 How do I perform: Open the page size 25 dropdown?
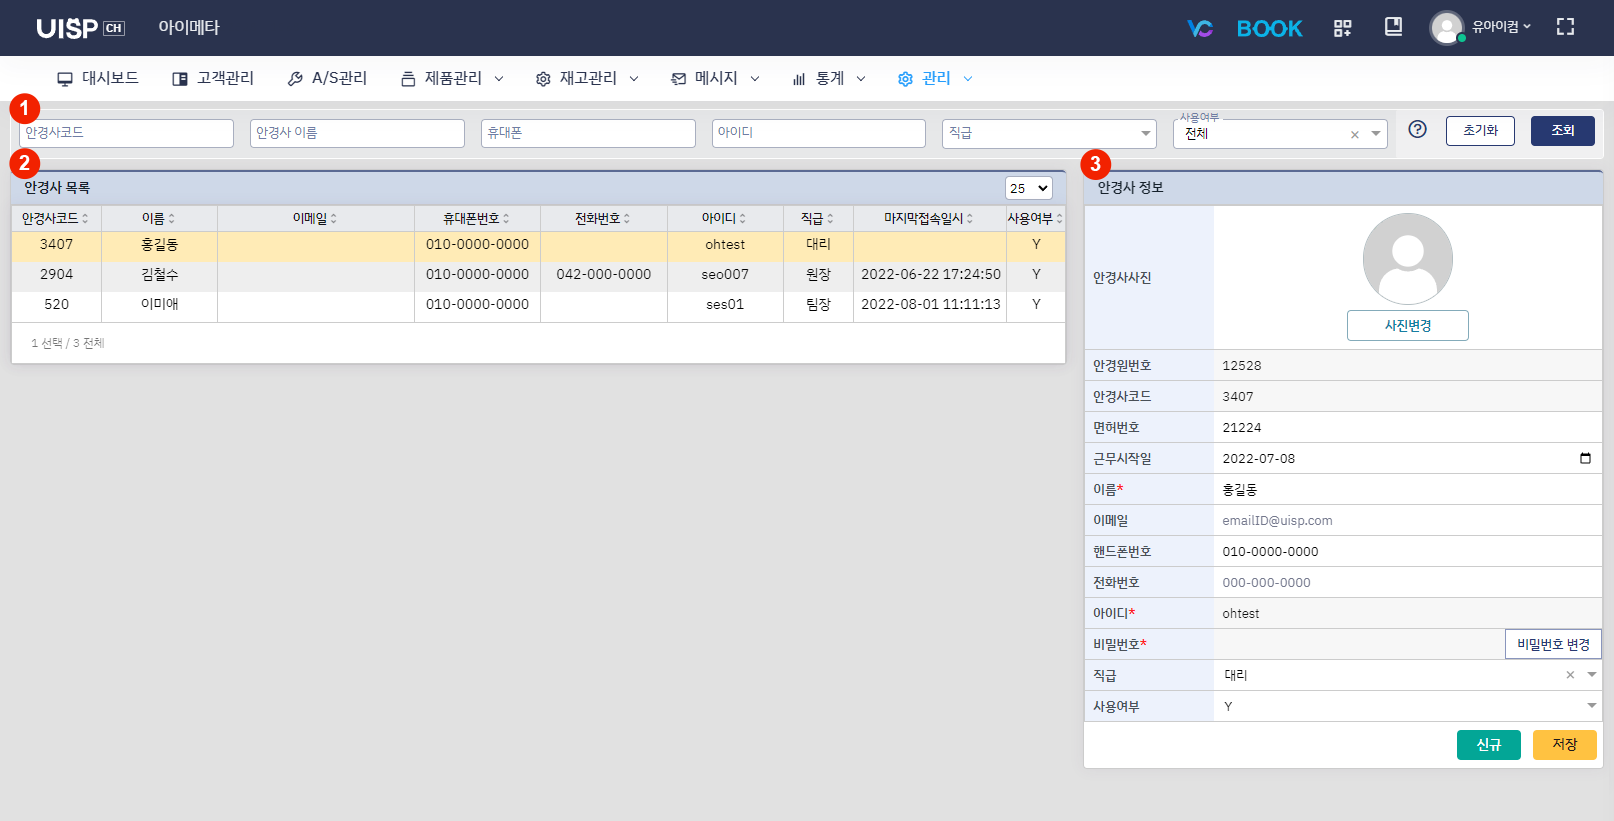(1028, 188)
